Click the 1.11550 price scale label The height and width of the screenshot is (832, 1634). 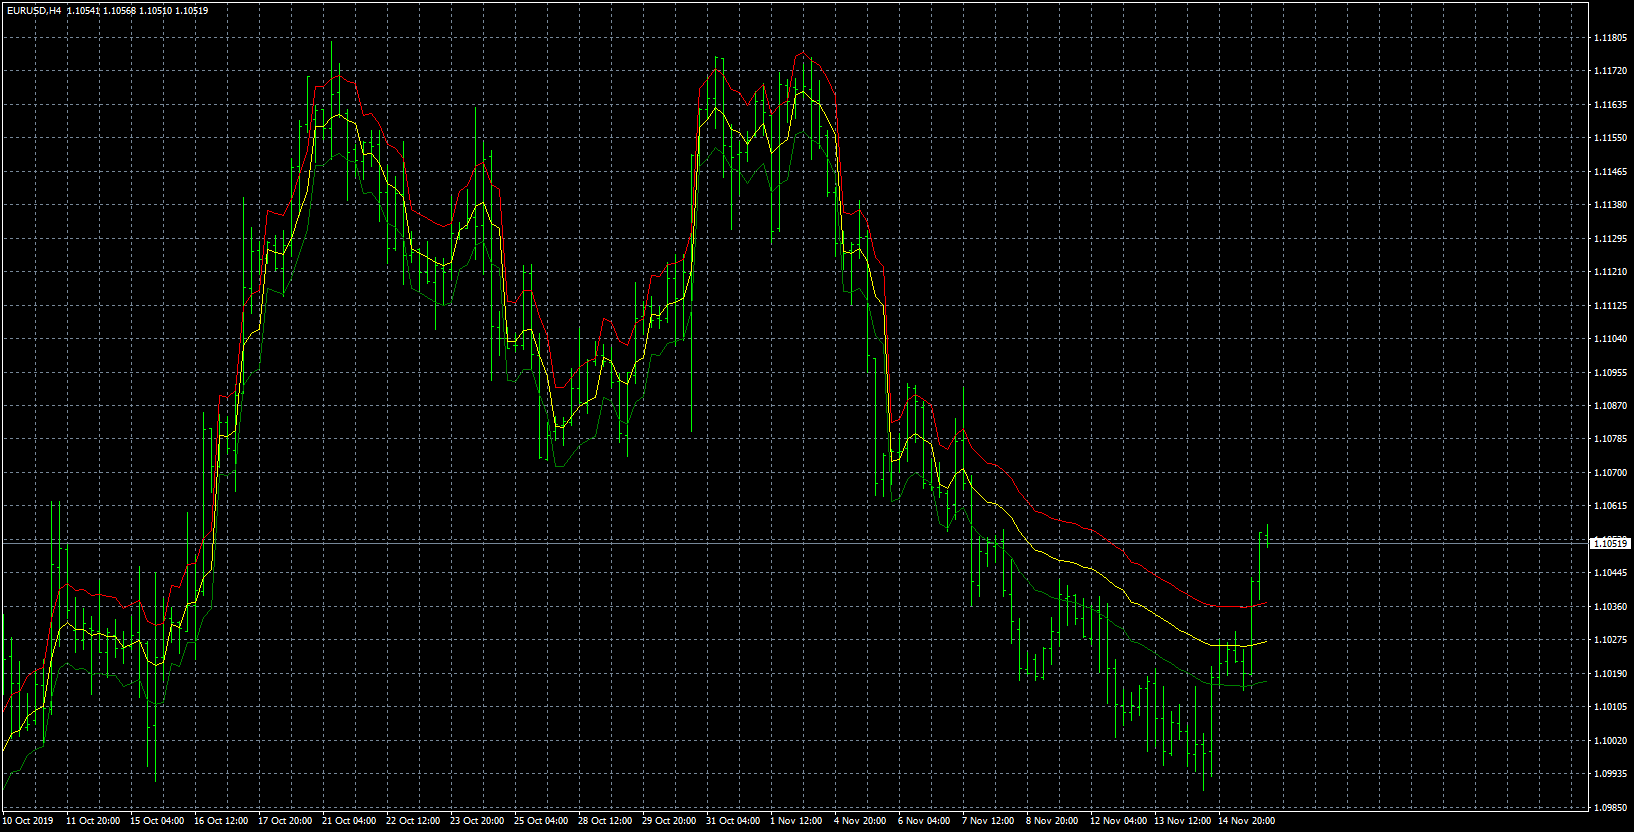pos(1609,138)
